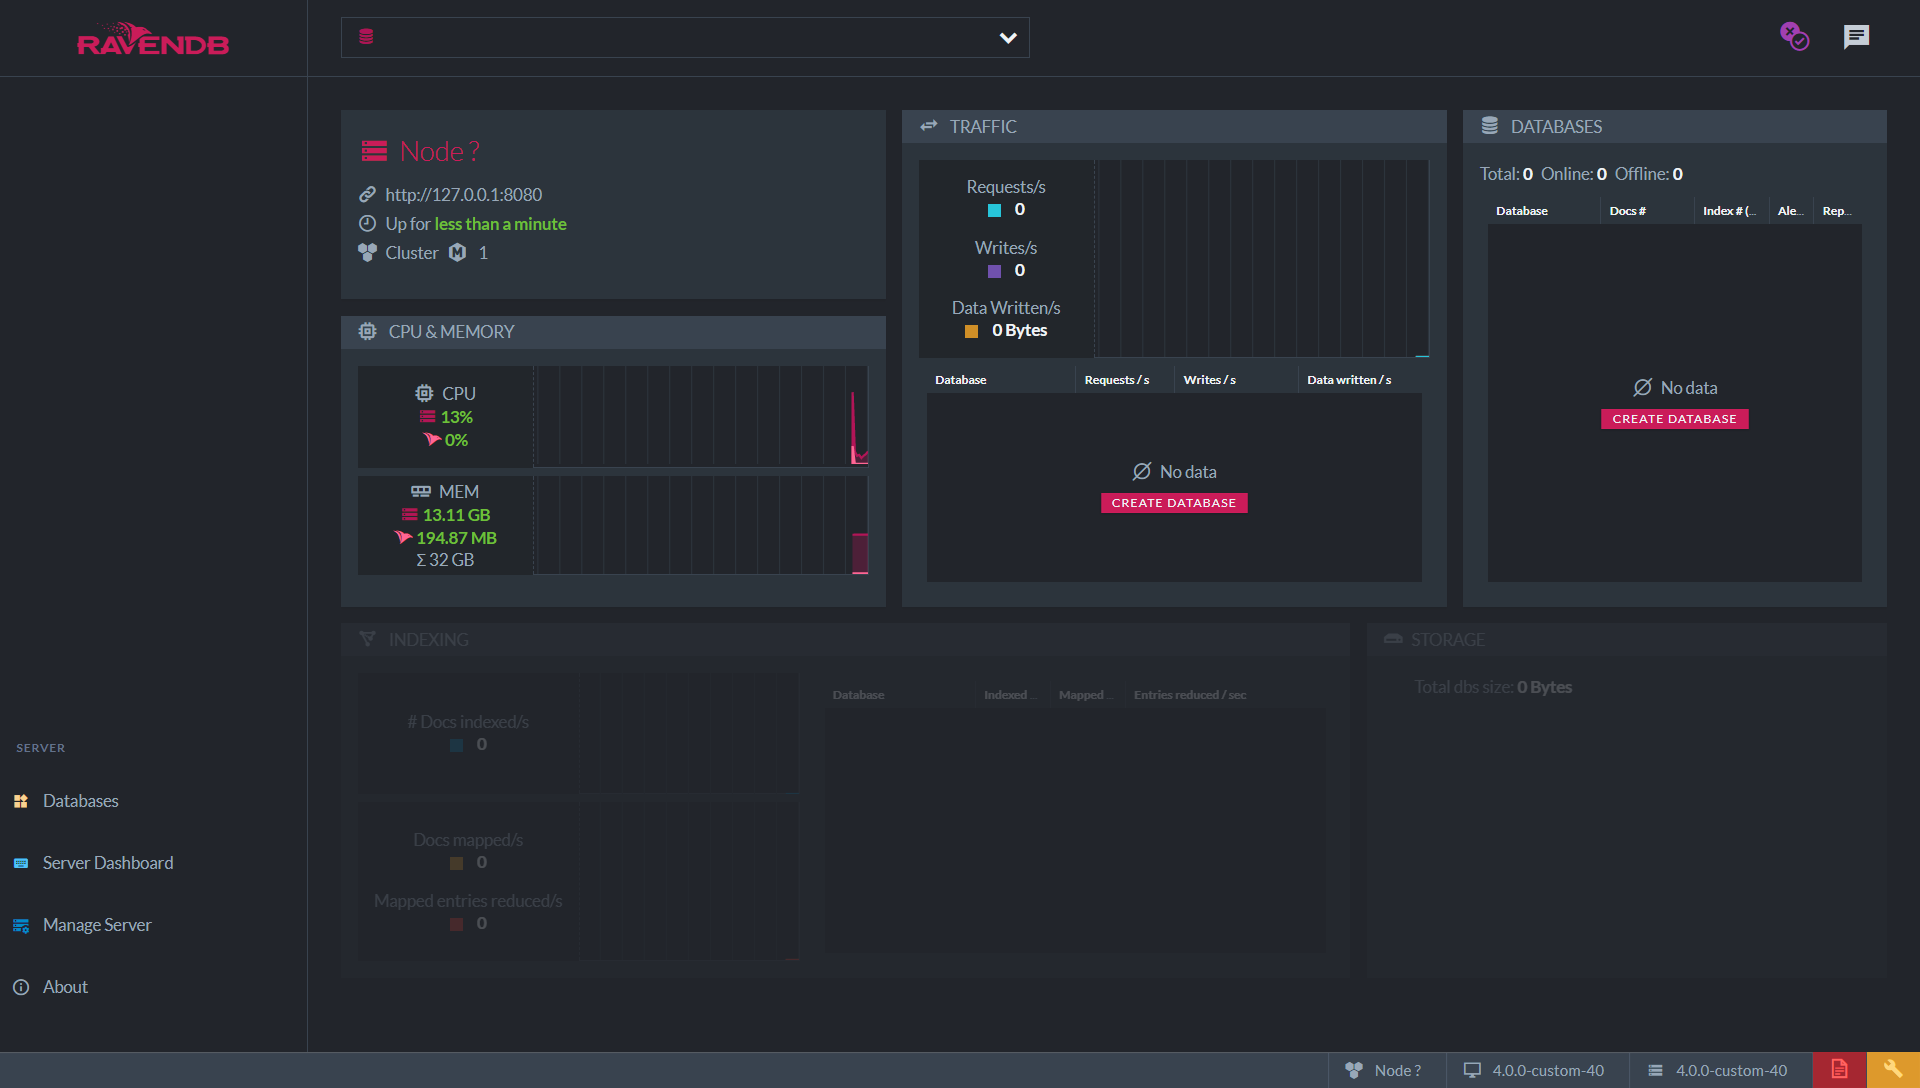Sort traffic table by Database column
Image resolution: width=1920 pixels, height=1088 pixels.
tap(960, 380)
